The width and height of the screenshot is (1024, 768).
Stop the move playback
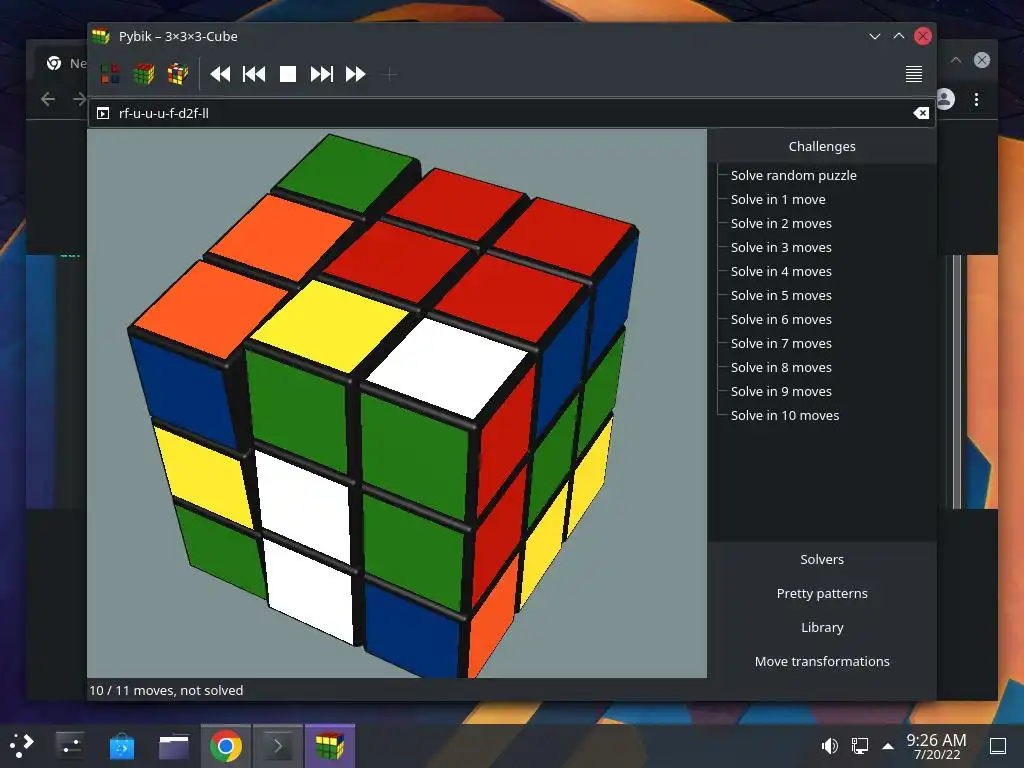(x=288, y=74)
